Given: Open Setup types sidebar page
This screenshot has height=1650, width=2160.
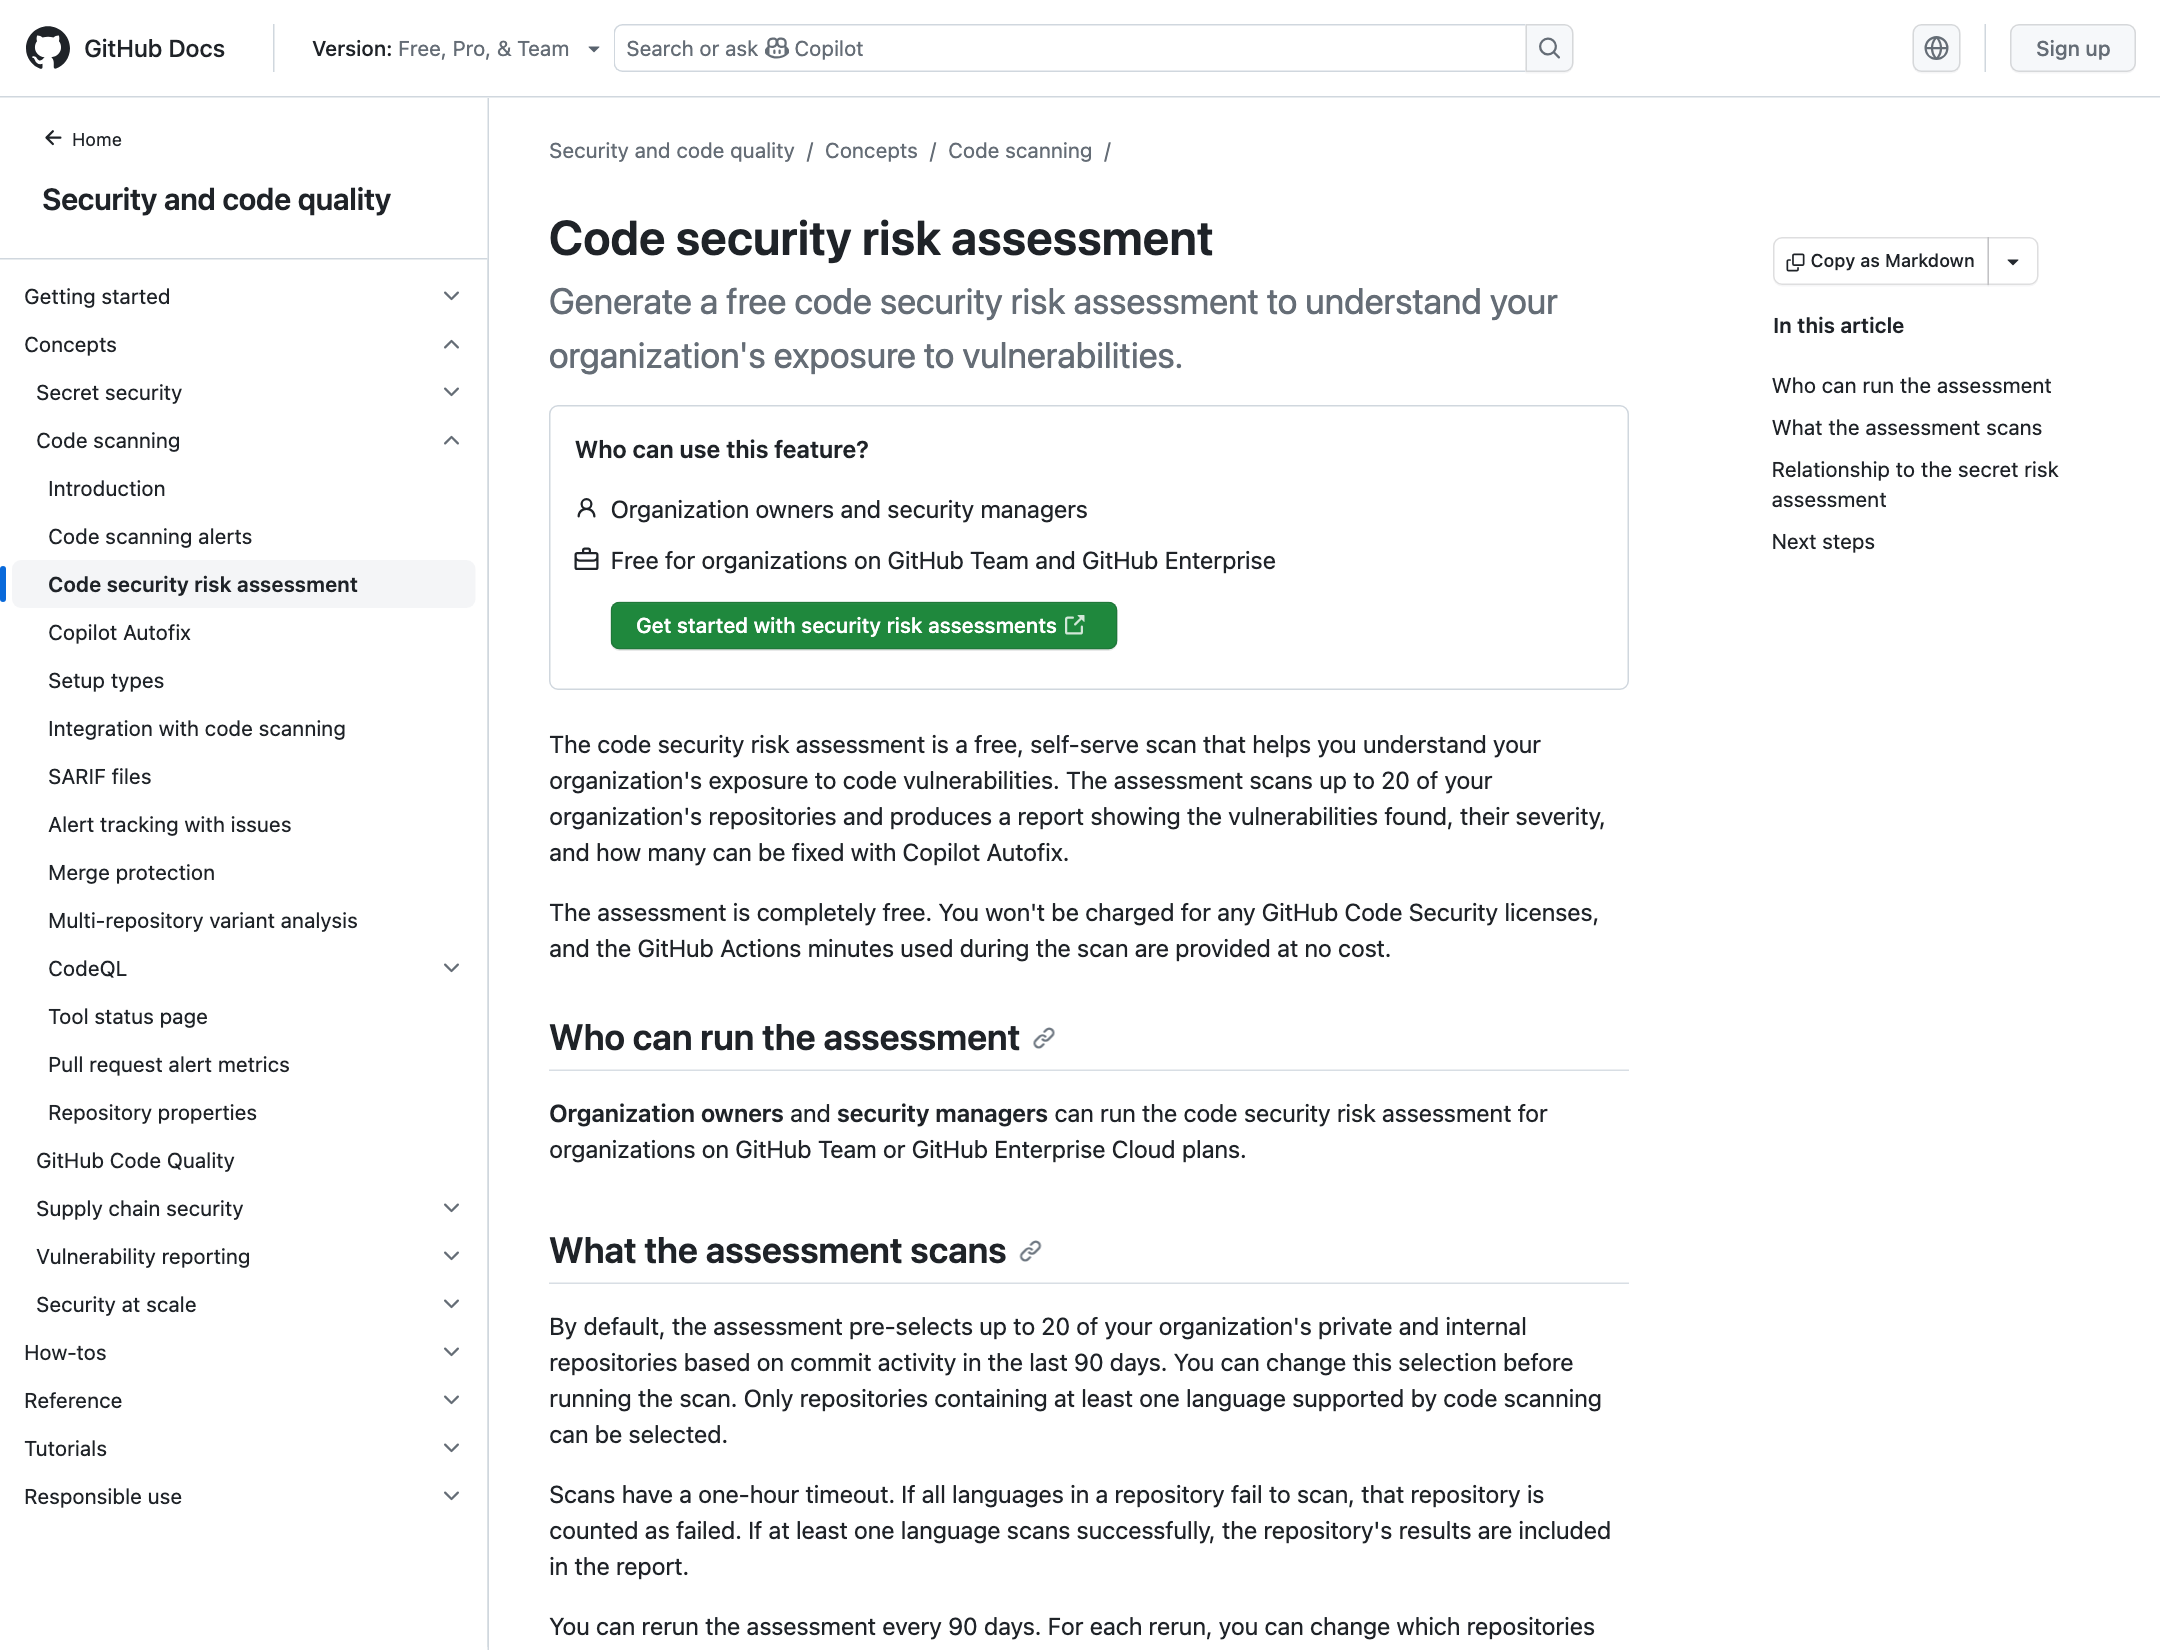Looking at the screenshot, I should pyautogui.click(x=106, y=680).
